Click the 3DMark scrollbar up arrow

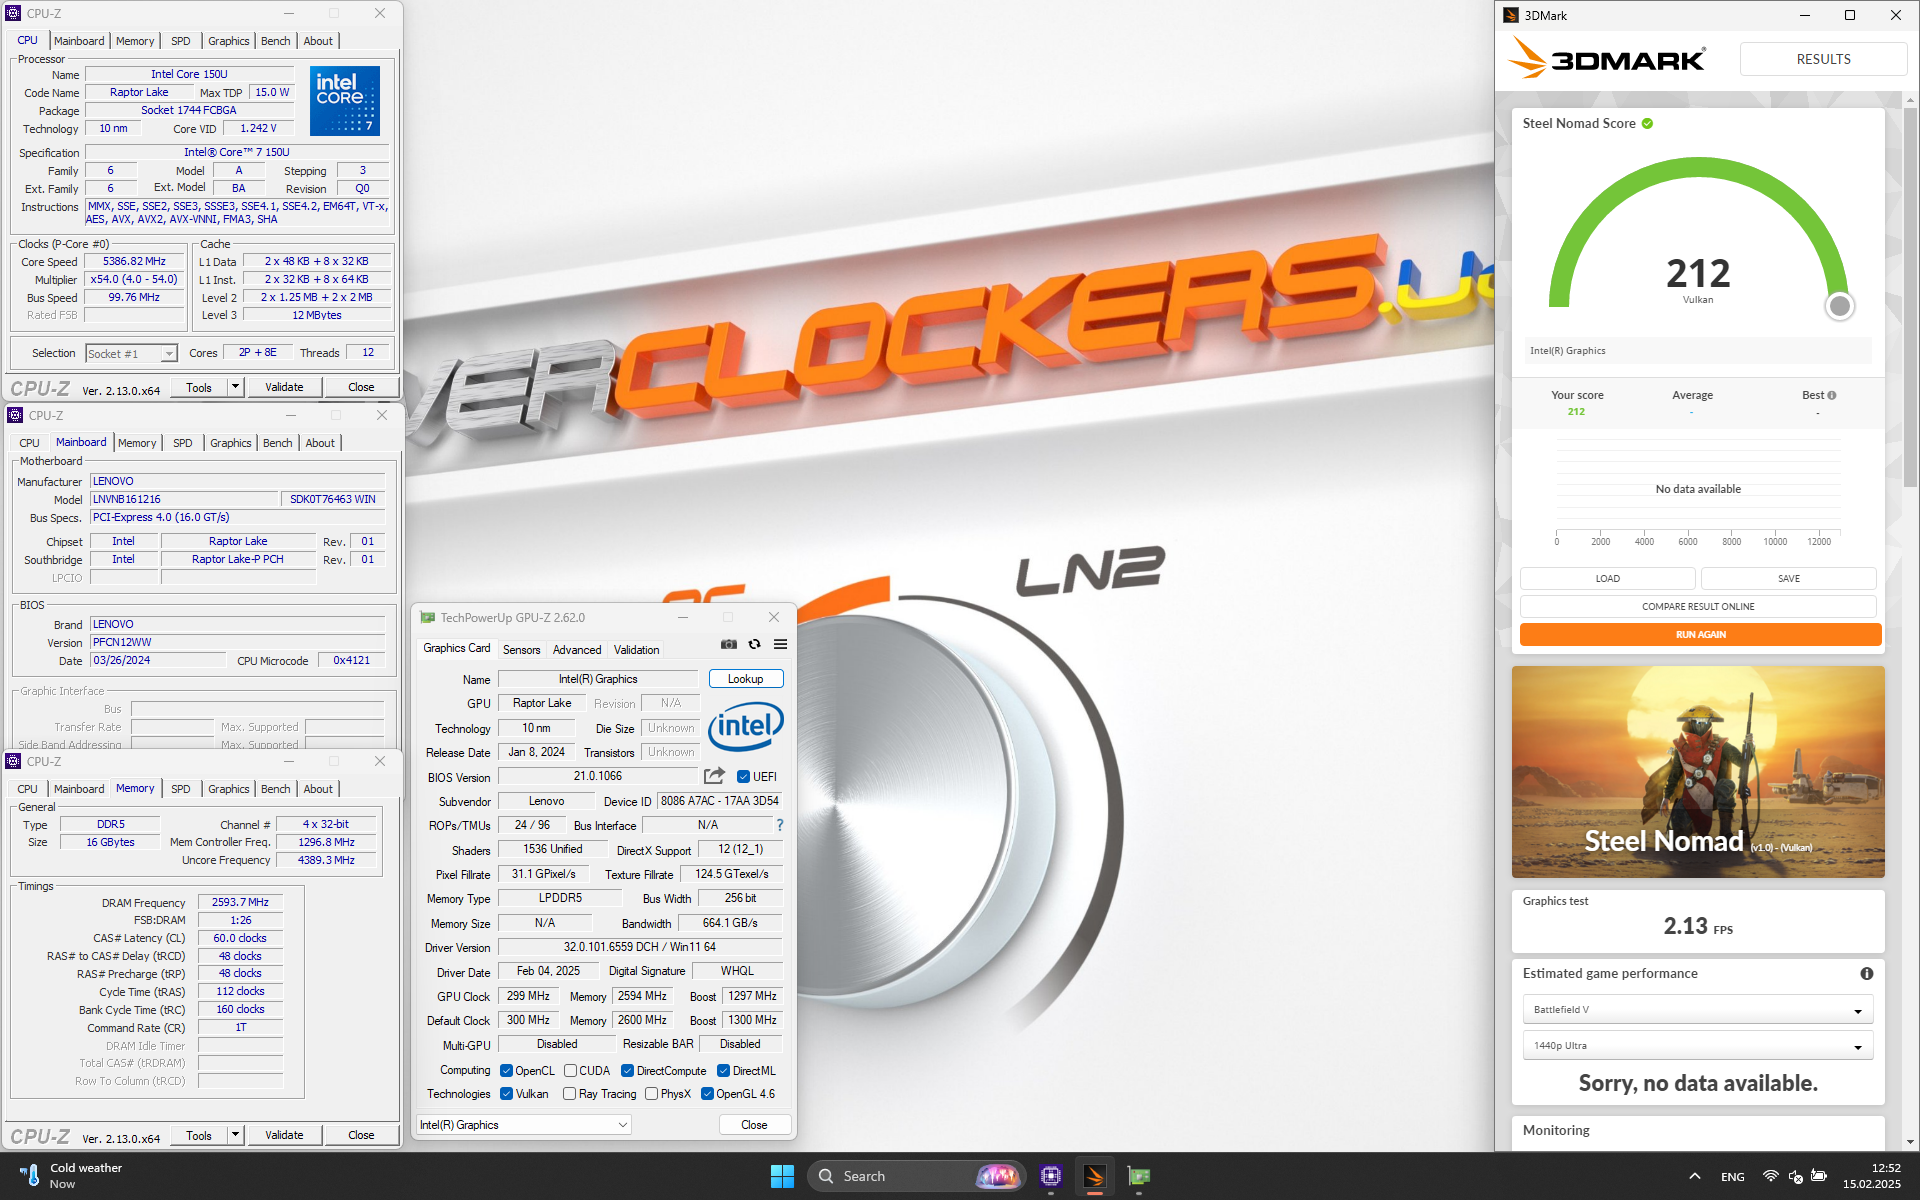[x=1910, y=100]
